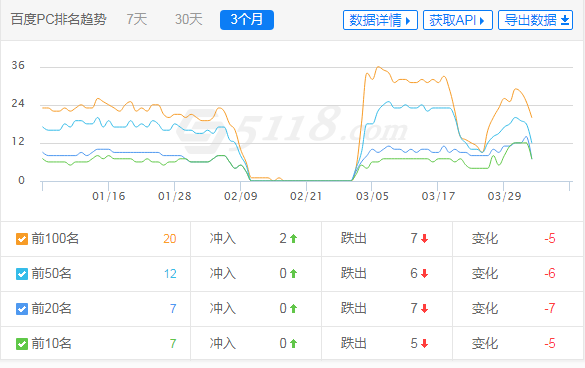Click green up arrow in 前20名 row
585x368 pixels.
coord(293,309)
